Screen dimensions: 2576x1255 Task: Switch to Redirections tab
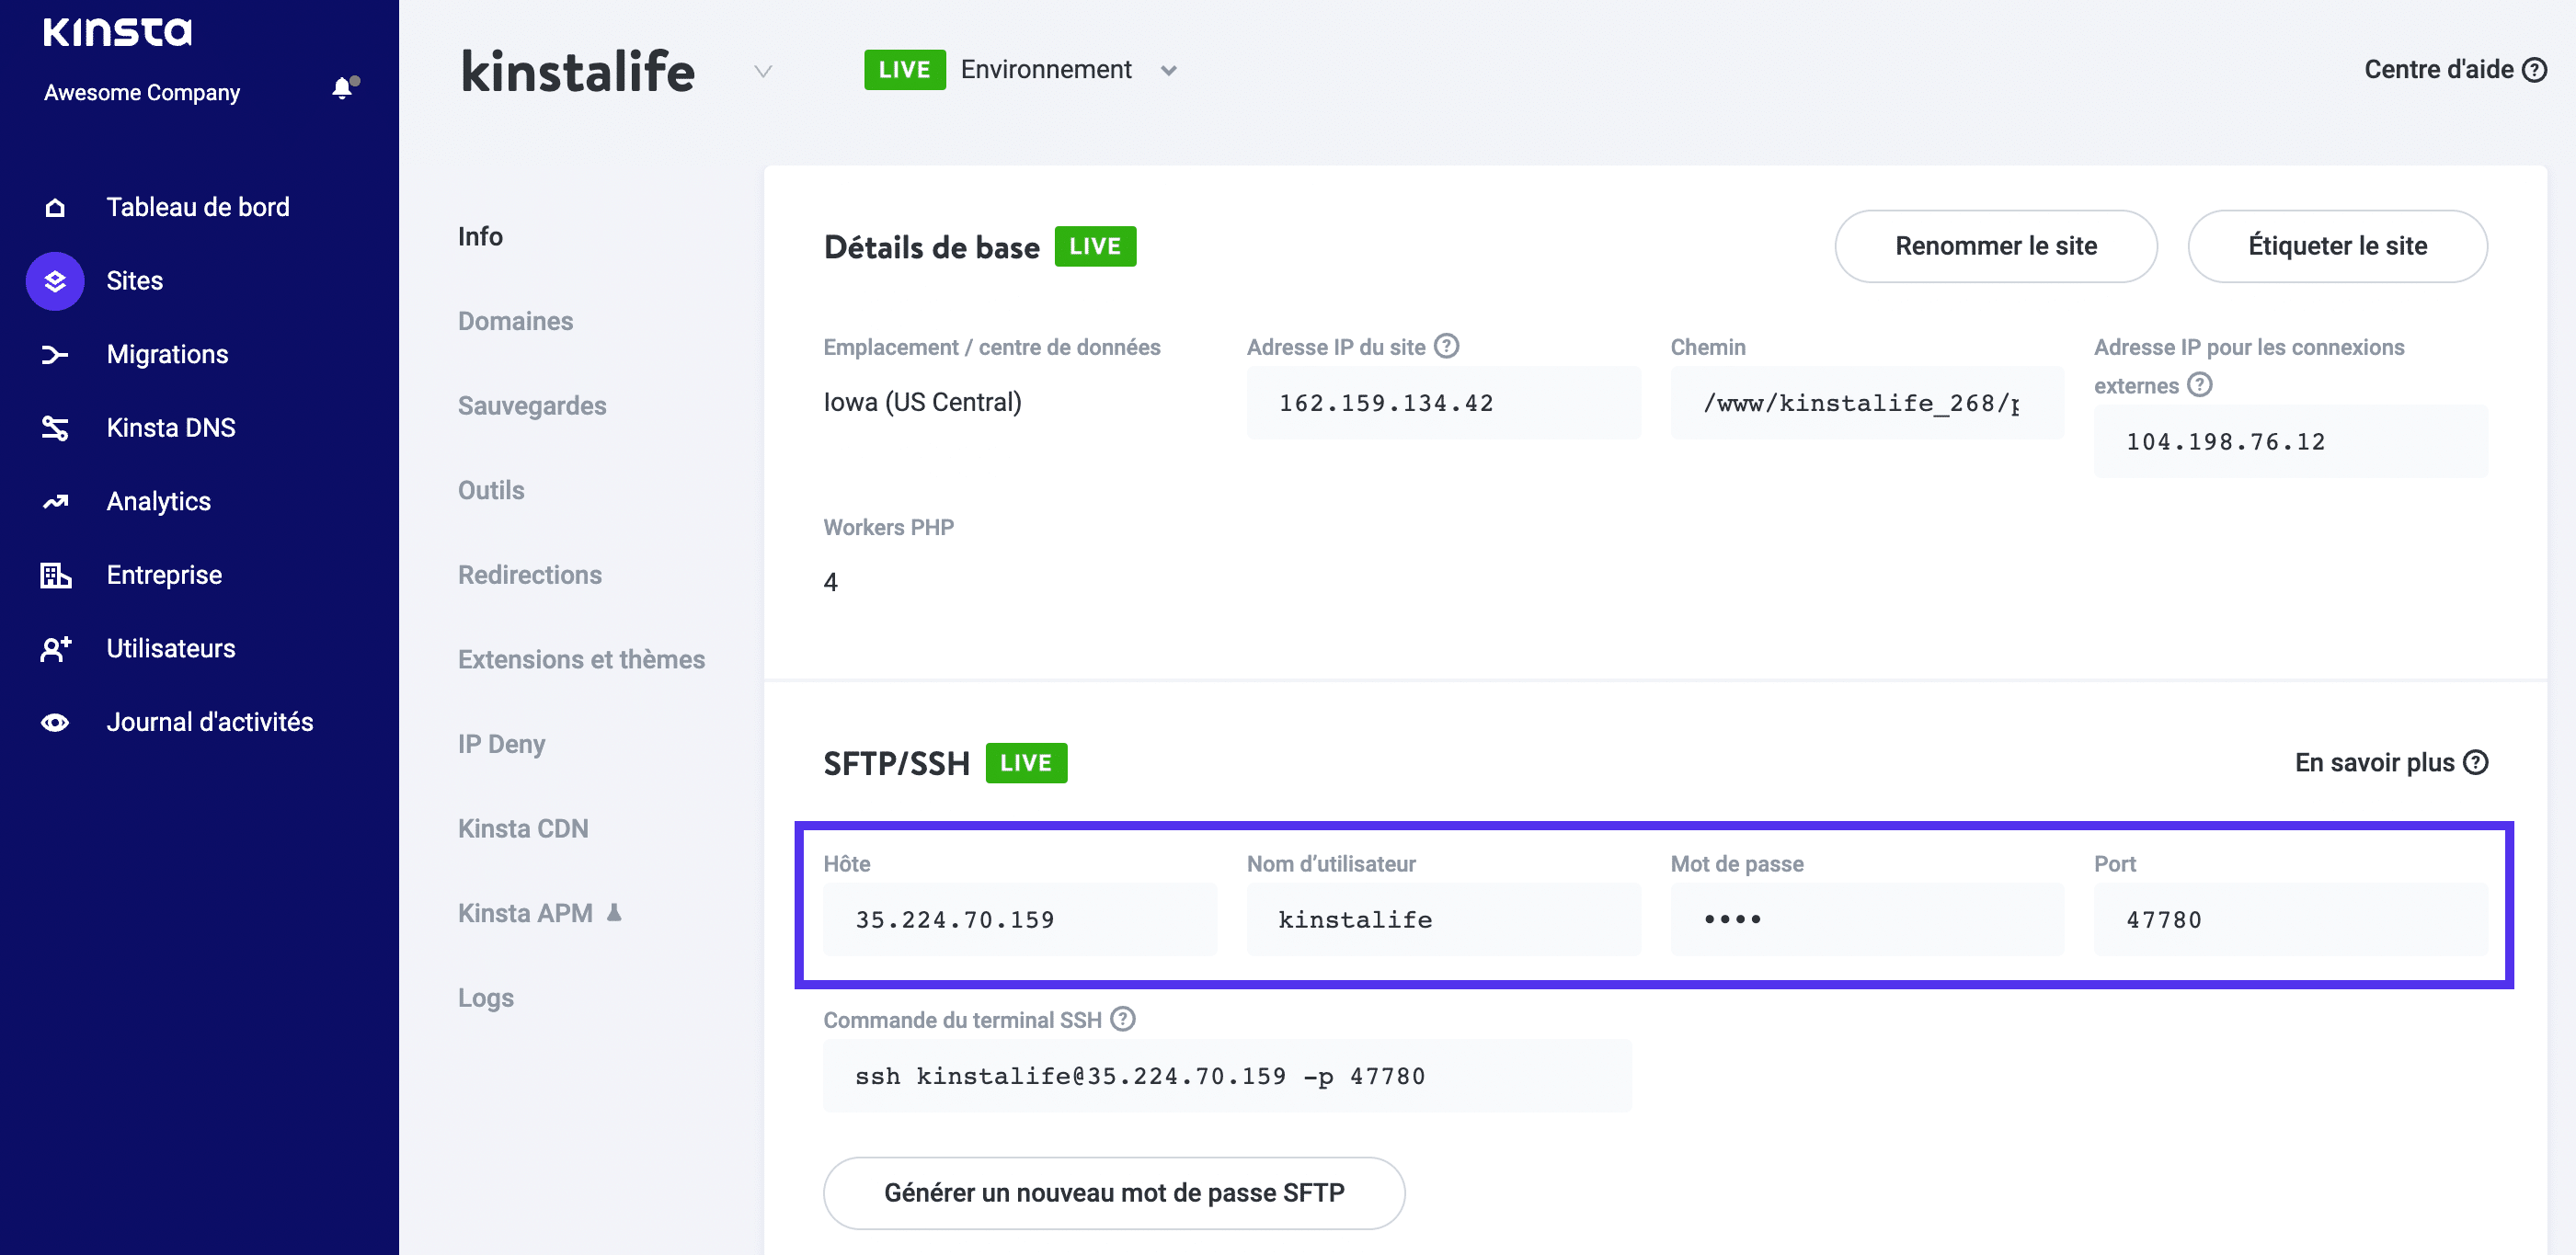pos(530,575)
